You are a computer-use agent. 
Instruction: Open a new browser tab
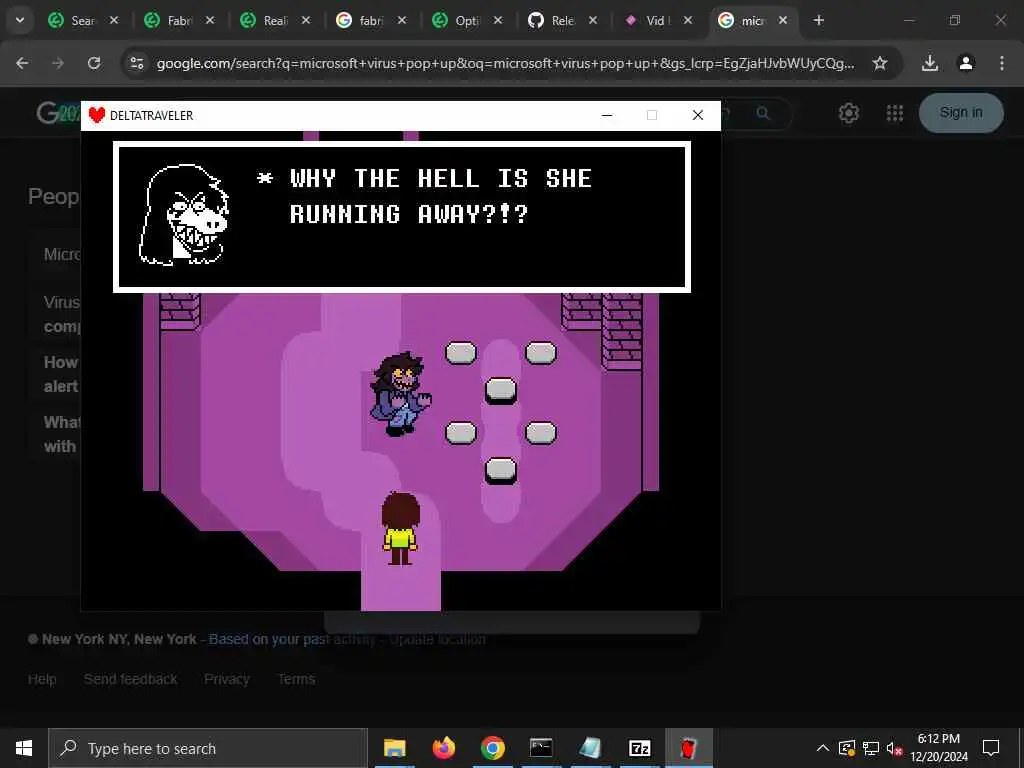tap(819, 20)
